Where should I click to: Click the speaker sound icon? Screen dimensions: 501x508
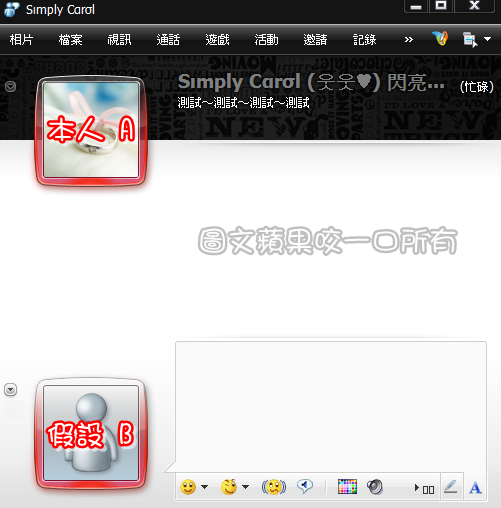coord(375,487)
